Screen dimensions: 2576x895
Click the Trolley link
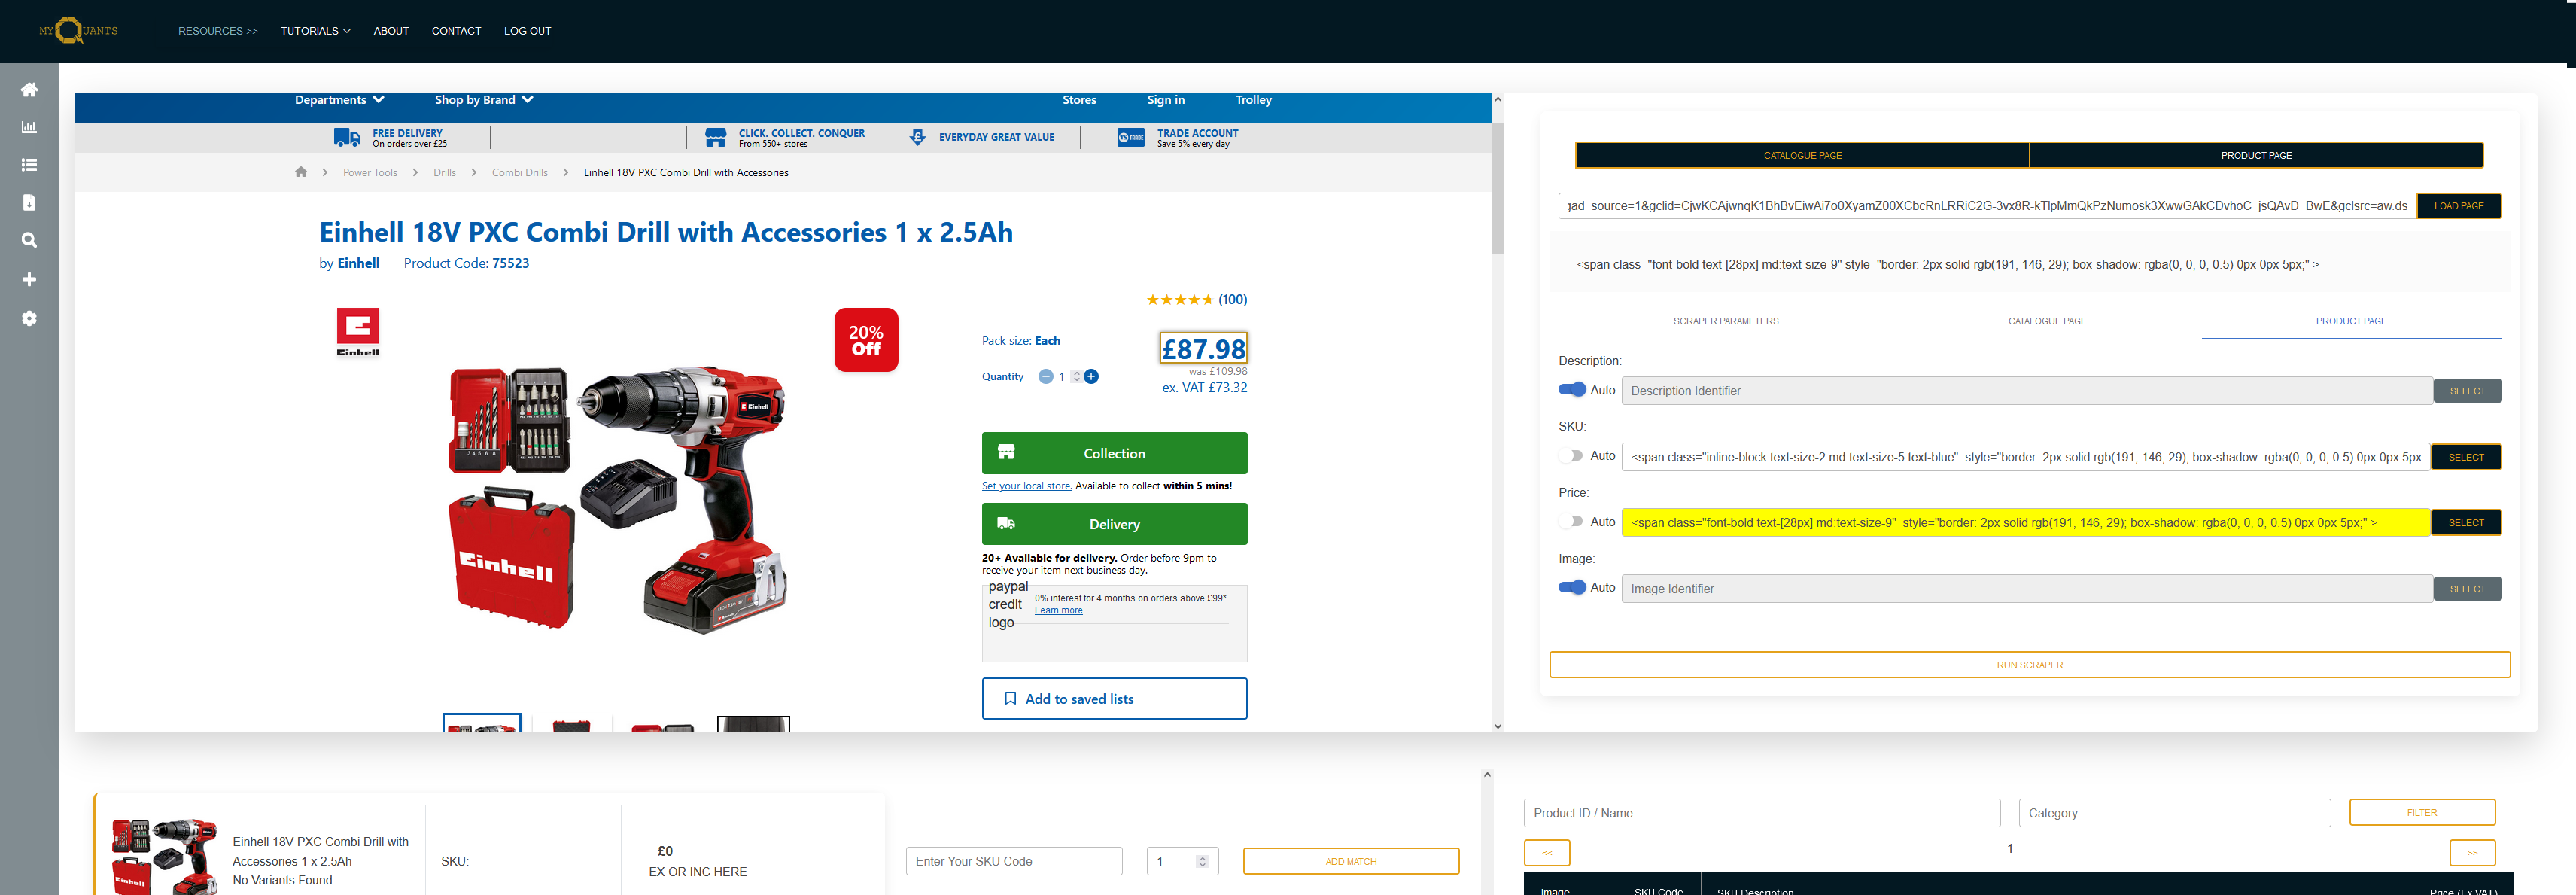click(1253, 100)
